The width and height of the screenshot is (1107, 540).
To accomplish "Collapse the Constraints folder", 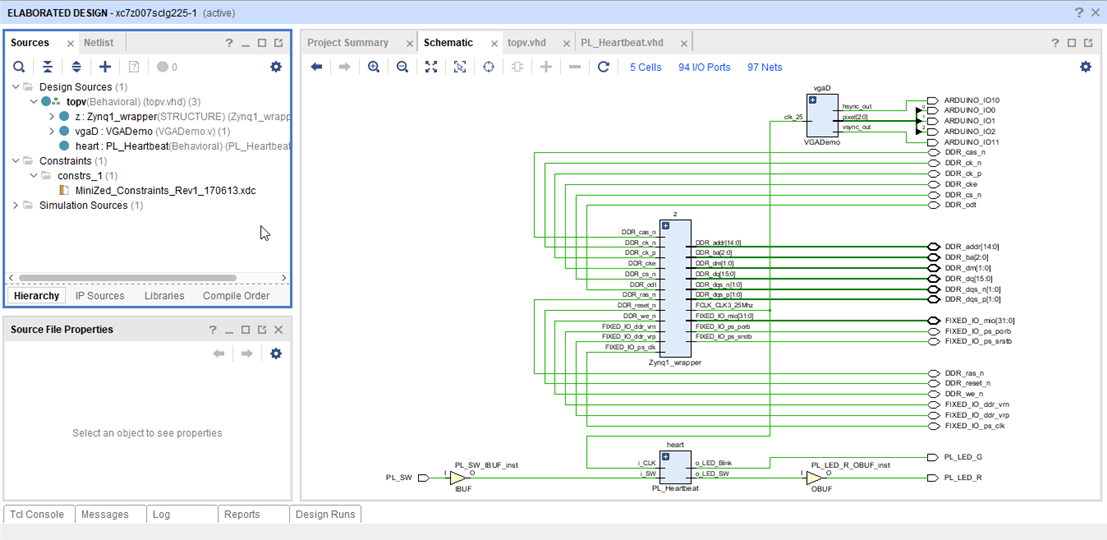I will click(15, 161).
